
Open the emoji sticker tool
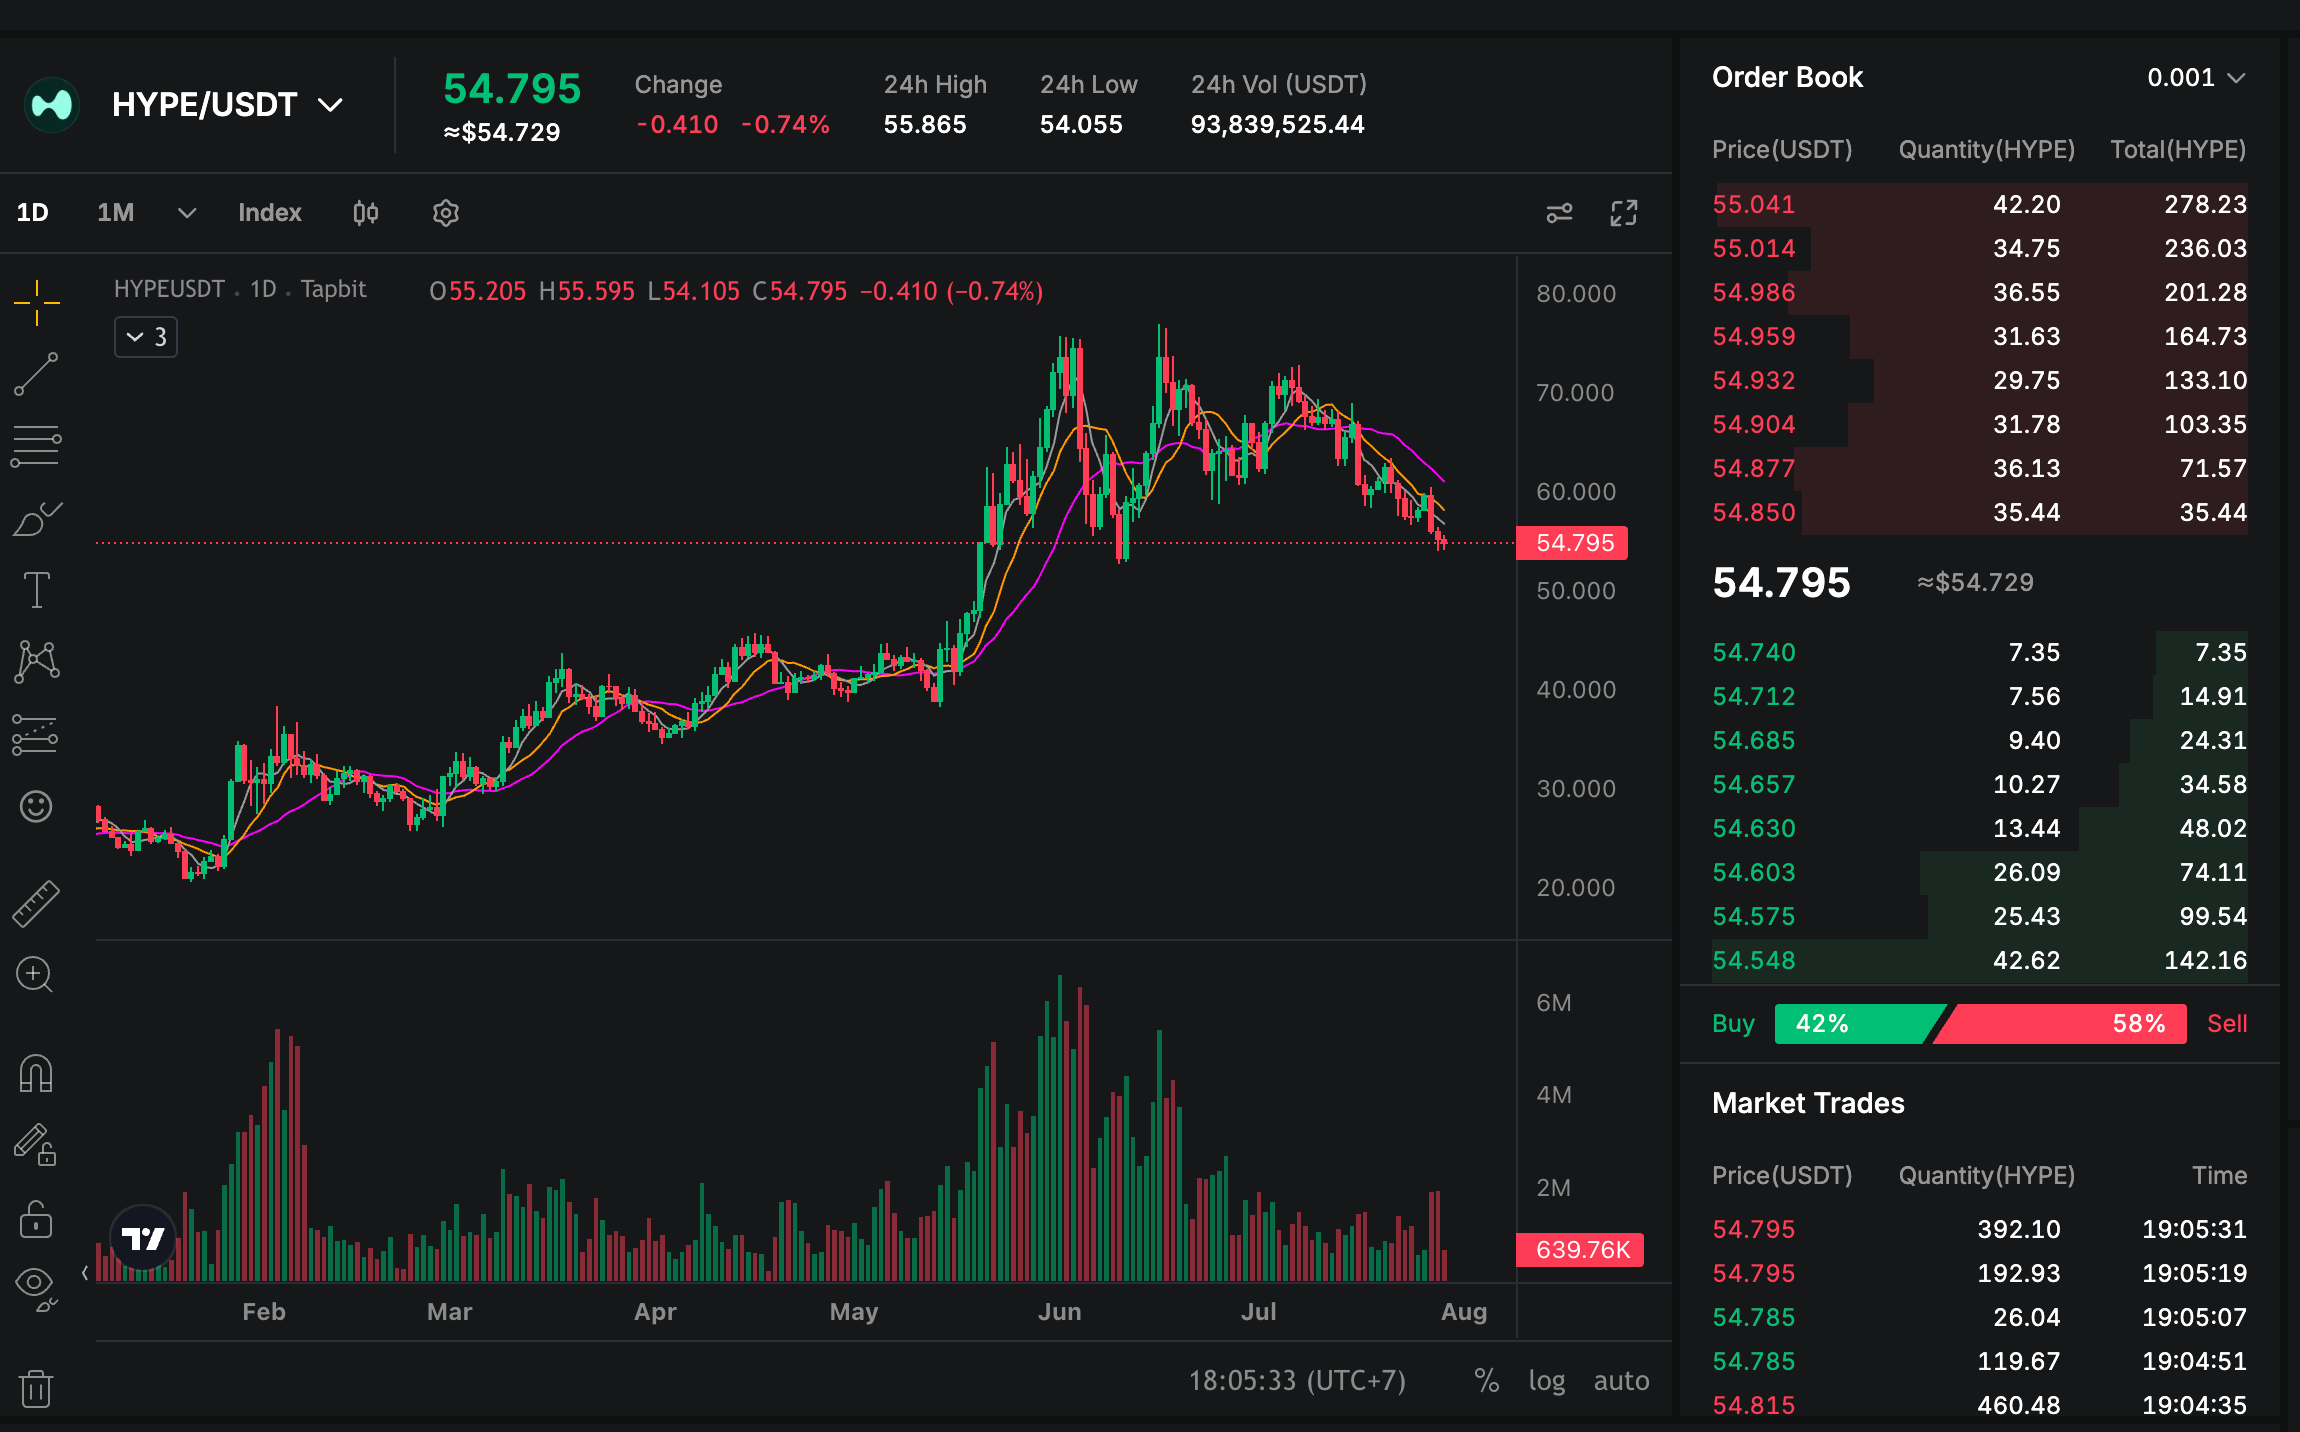(36, 806)
